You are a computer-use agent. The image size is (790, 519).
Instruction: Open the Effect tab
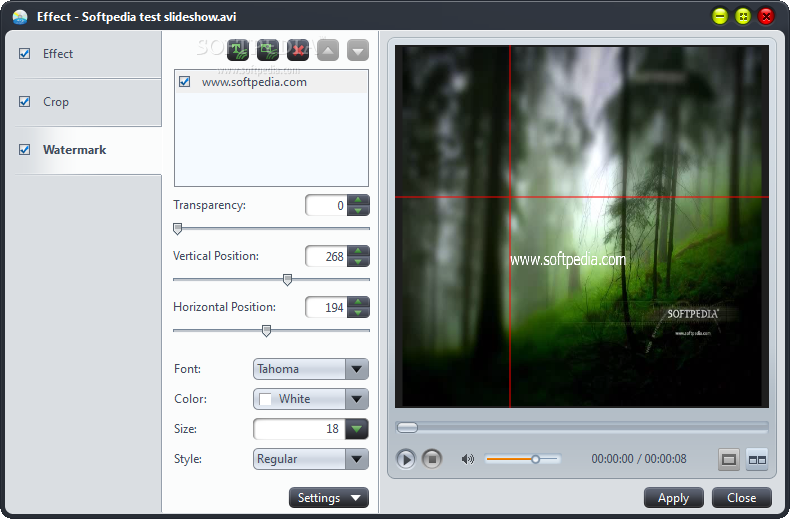[x=88, y=54]
